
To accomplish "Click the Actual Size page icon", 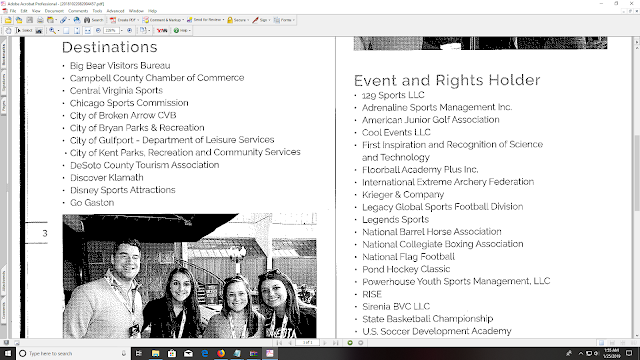I will 67,31.
